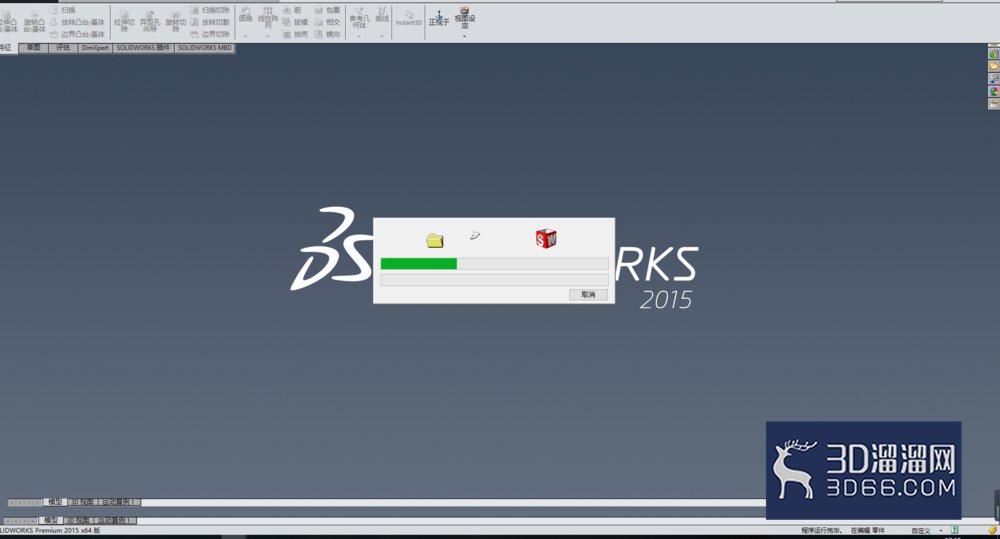Switch to the SOLIDWORKS MBD tab

(x=205, y=48)
